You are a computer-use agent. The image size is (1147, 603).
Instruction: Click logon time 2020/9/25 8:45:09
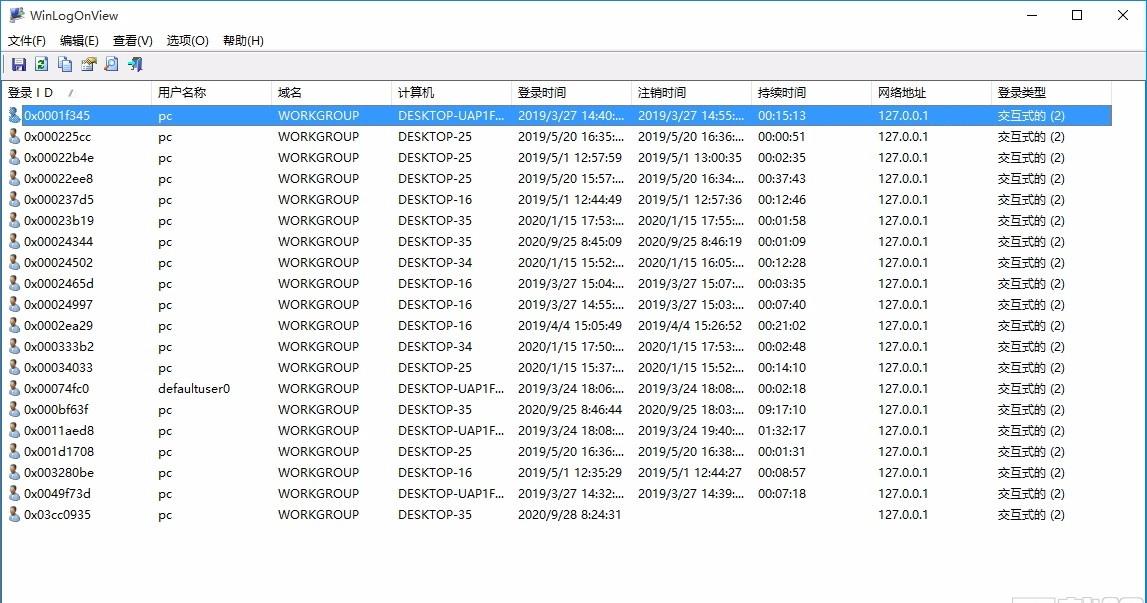[x=570, y=241]
